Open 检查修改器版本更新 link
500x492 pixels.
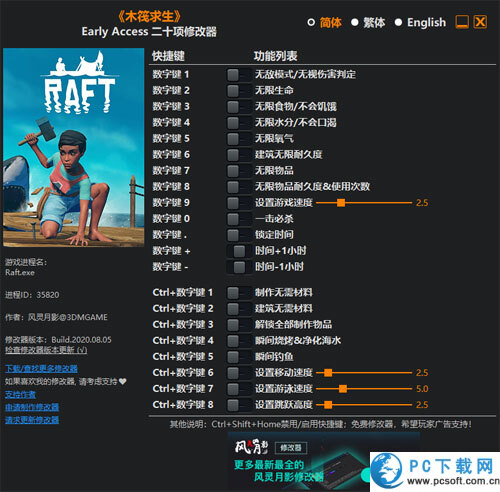point(46,350)
